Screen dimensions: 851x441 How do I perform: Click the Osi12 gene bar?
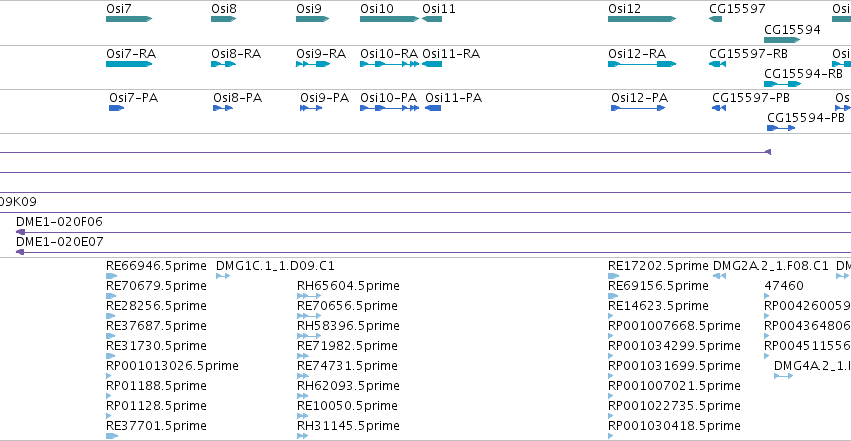coord(642,19)
